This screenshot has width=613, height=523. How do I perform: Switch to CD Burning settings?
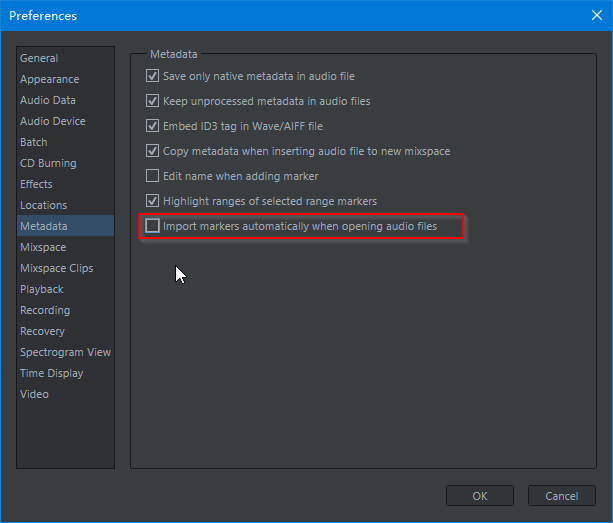(48, 163)
